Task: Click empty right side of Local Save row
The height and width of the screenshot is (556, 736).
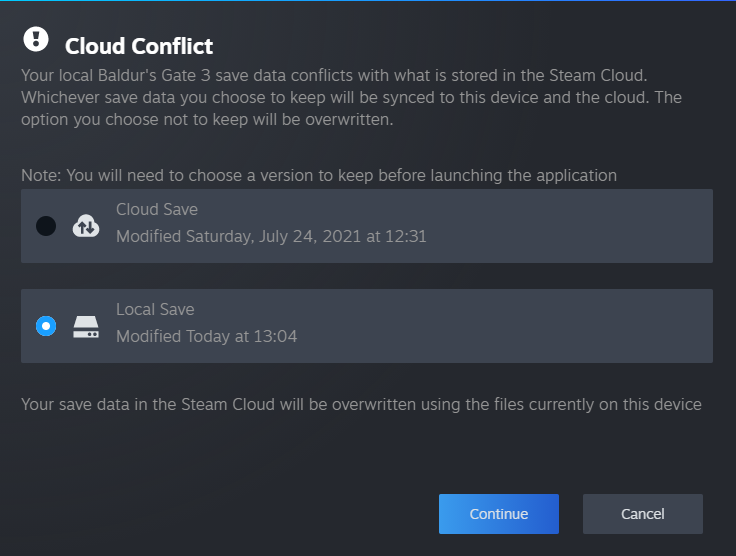Action: [x=600, y=326]
